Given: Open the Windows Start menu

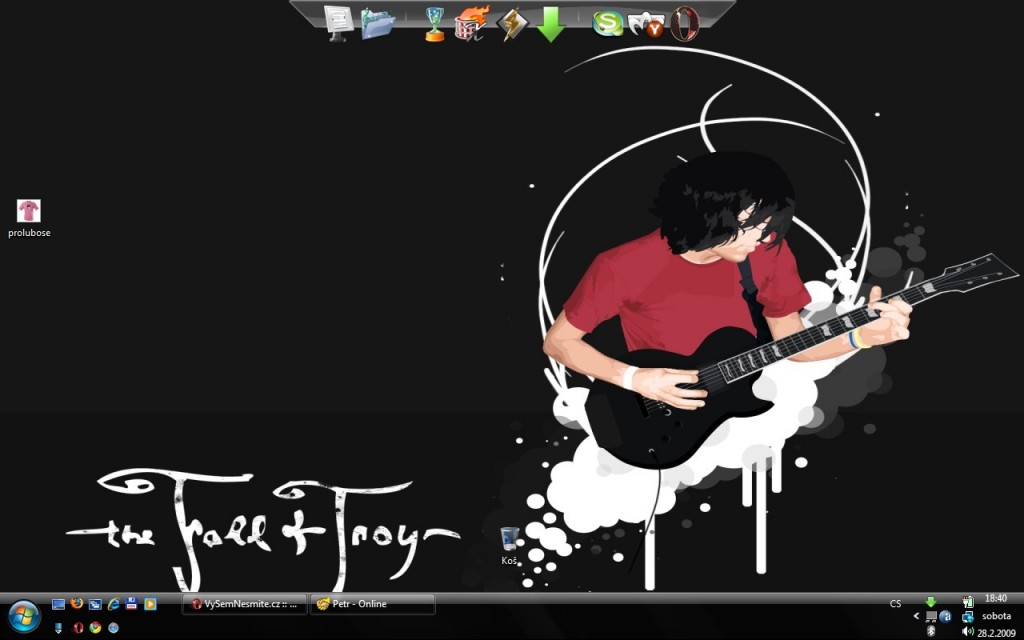Looking at the screenshot, I should point(24,616).
